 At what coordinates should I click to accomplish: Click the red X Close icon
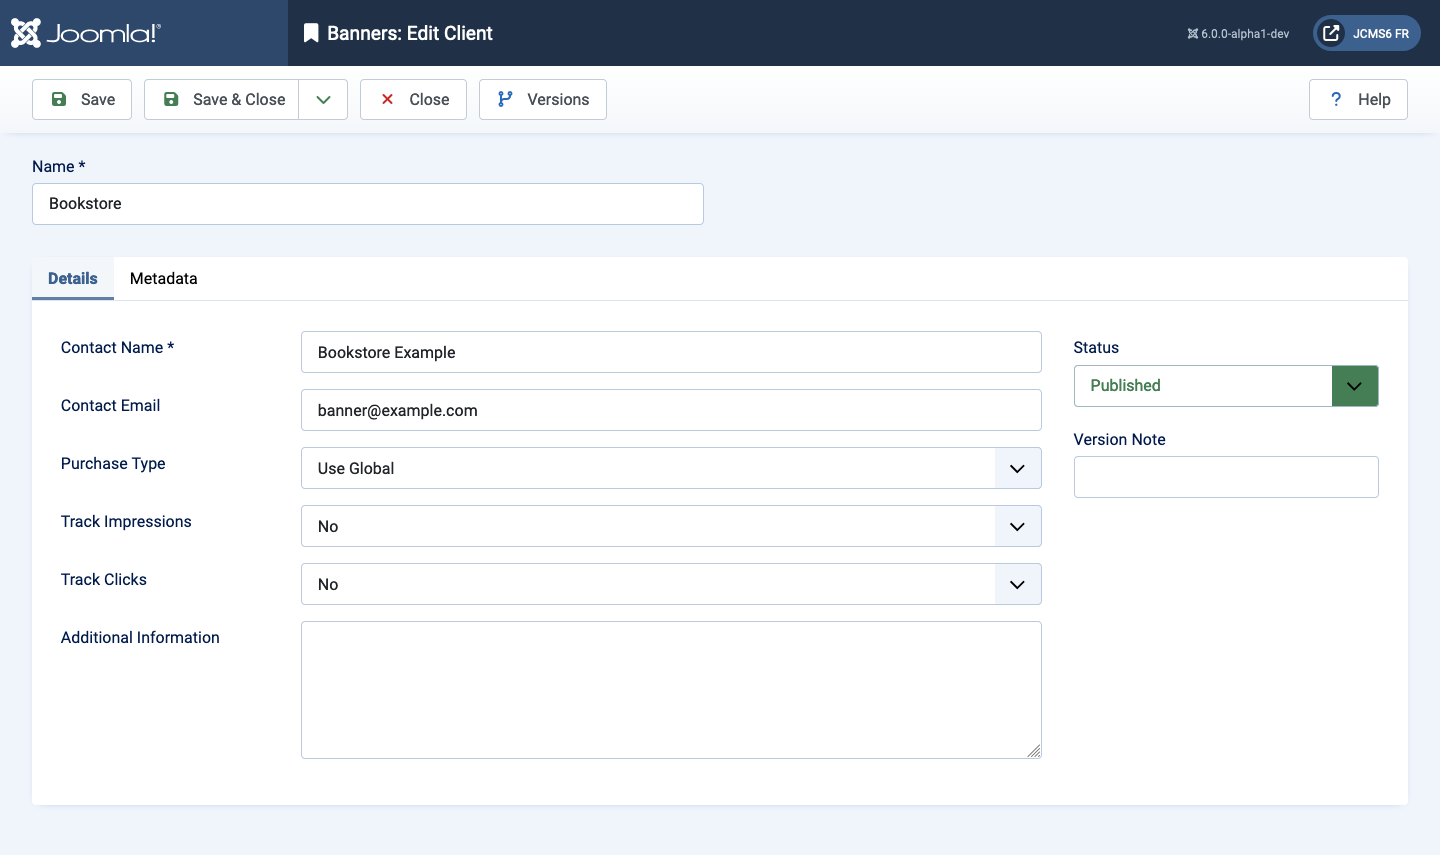(x=387, y=99)
